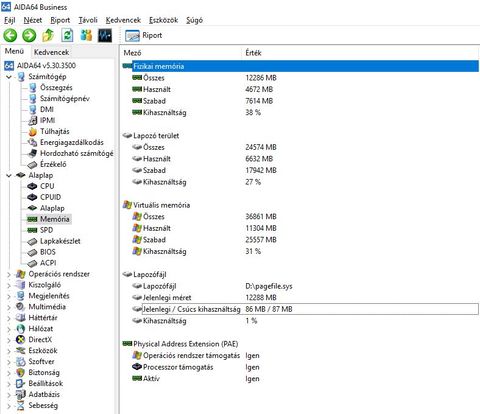Screen dimensions: 480x414
Task: Open the Súgó menu
Action: [x=194, y=20]
